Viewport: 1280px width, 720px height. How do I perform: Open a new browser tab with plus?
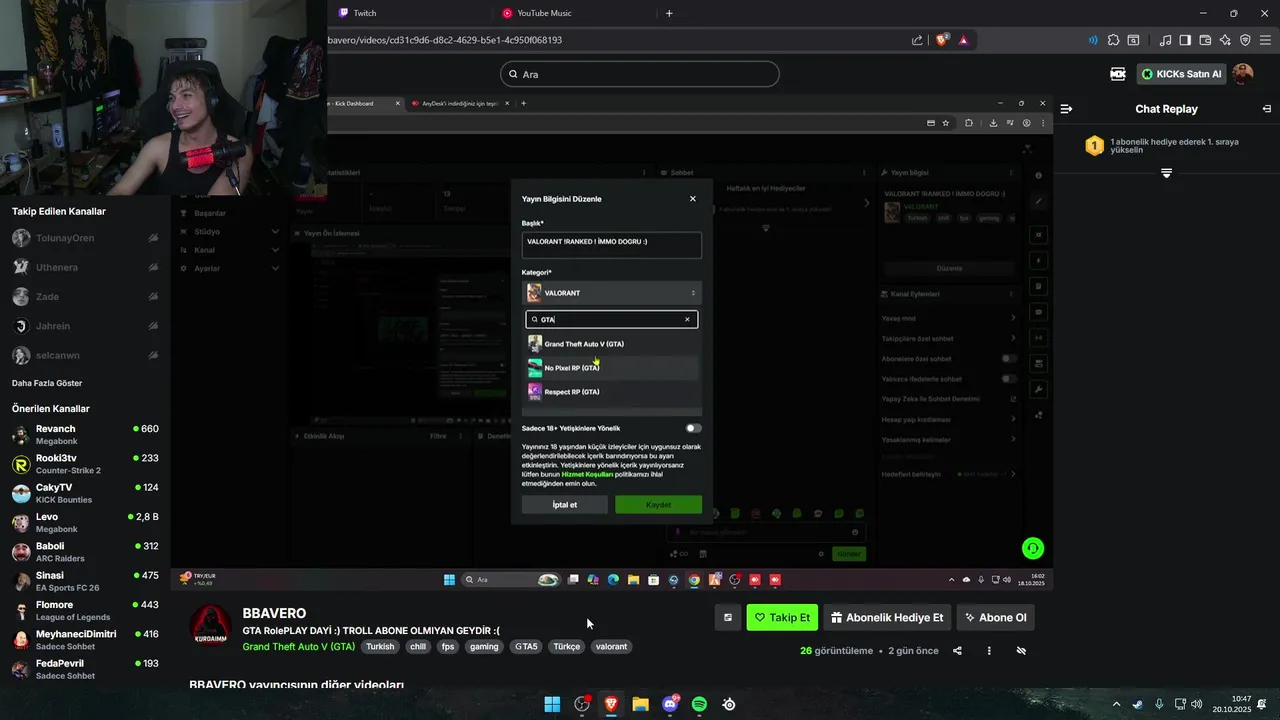pos(669,13)
